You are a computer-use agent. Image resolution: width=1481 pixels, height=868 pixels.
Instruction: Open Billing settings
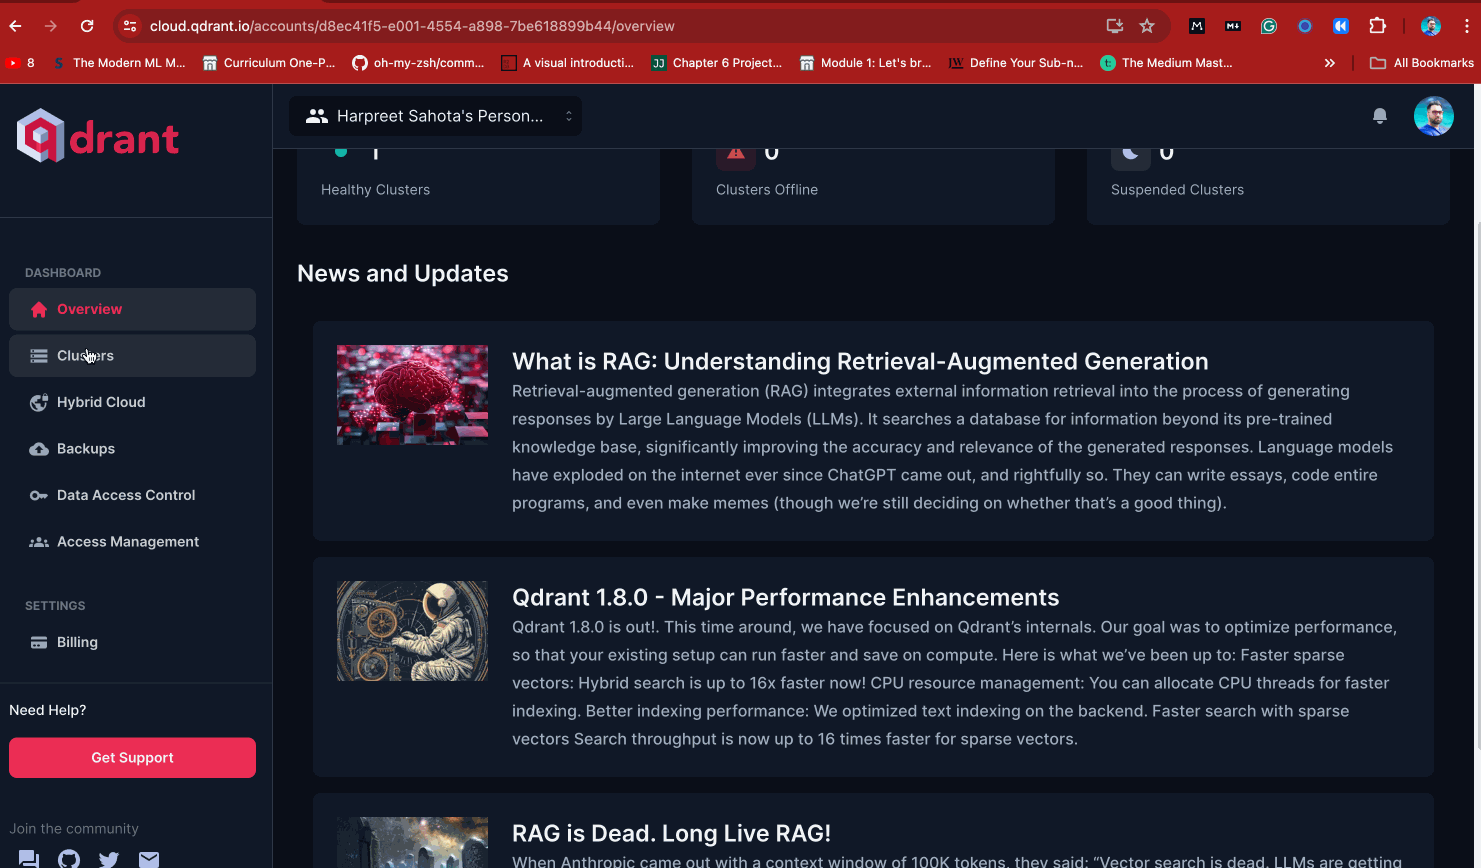pyautogui.click(x=132, y=642)
